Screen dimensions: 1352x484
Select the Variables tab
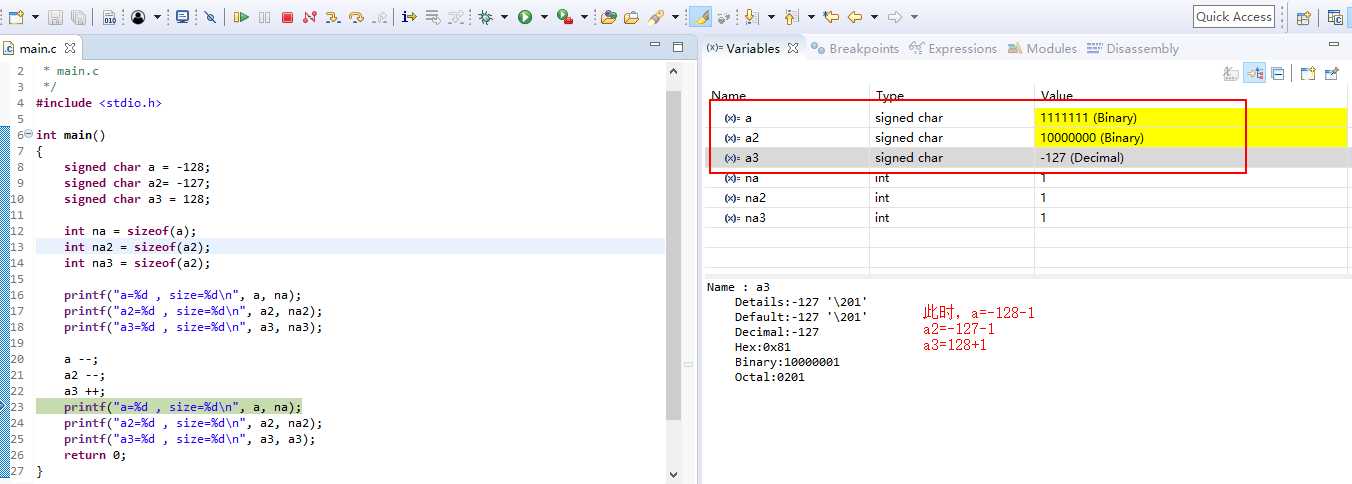pos(753,48)
